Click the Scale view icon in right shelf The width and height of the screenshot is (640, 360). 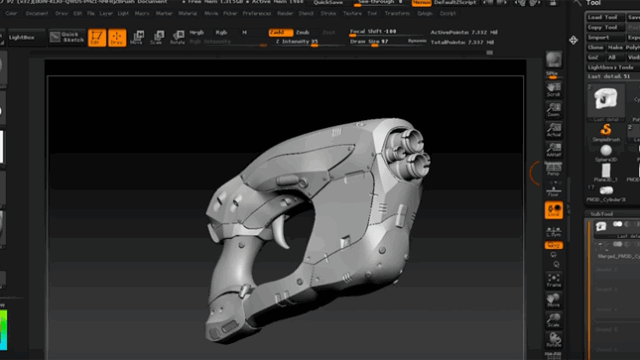[x=553, y=320]
